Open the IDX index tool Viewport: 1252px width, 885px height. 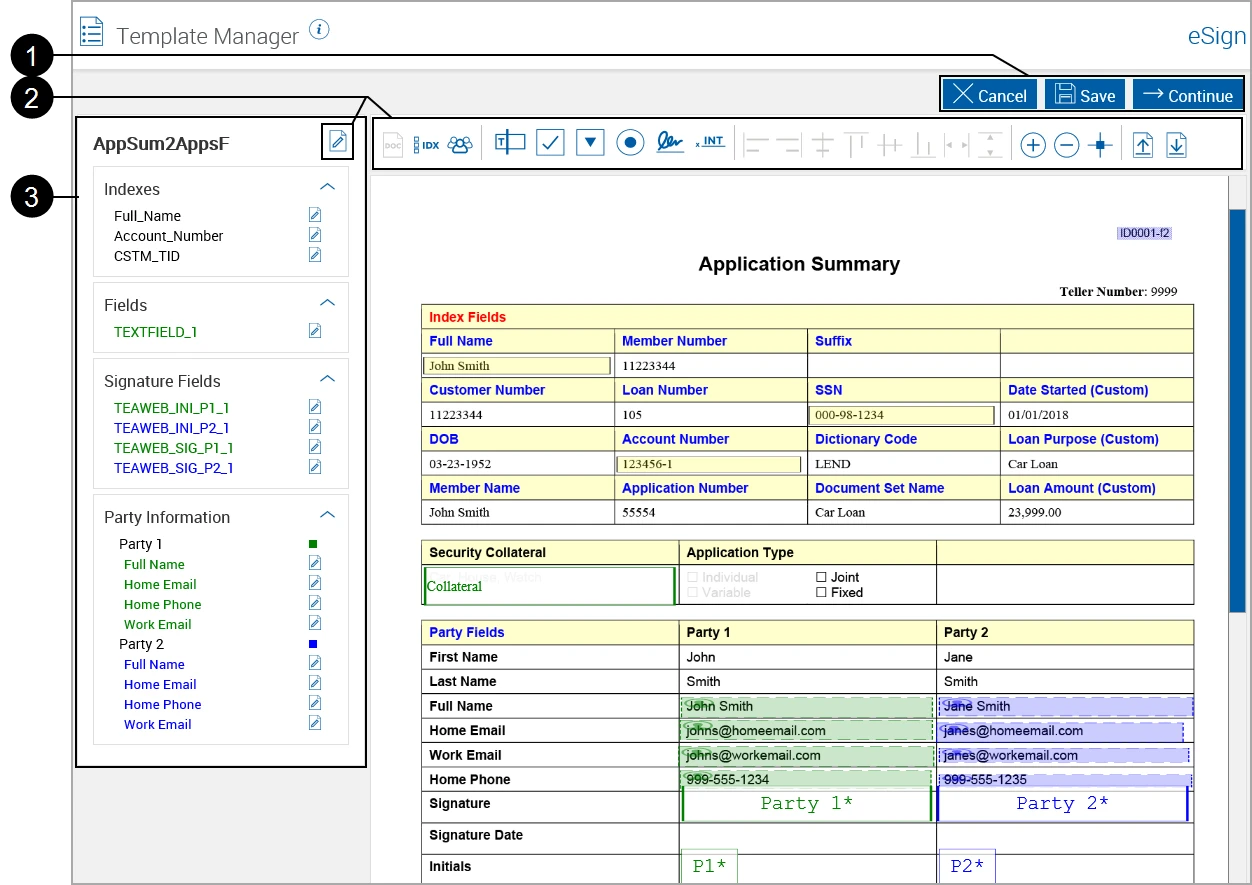(427, 145)
